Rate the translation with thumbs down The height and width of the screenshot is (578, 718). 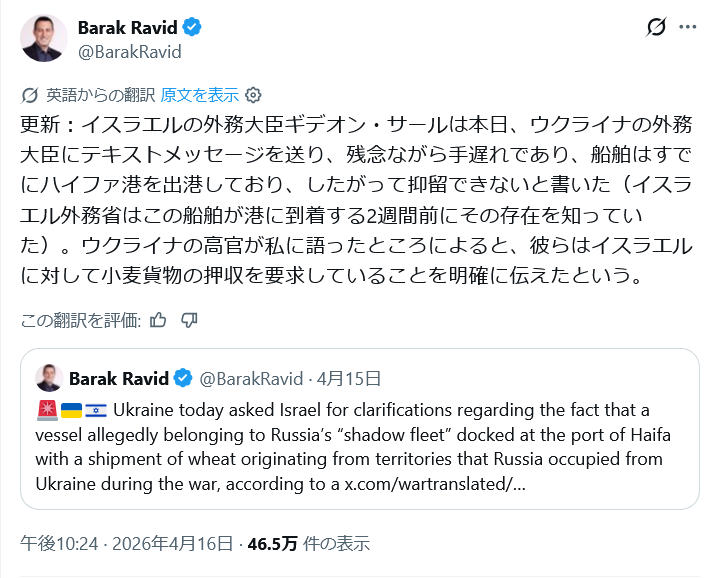tap(190, 320)
